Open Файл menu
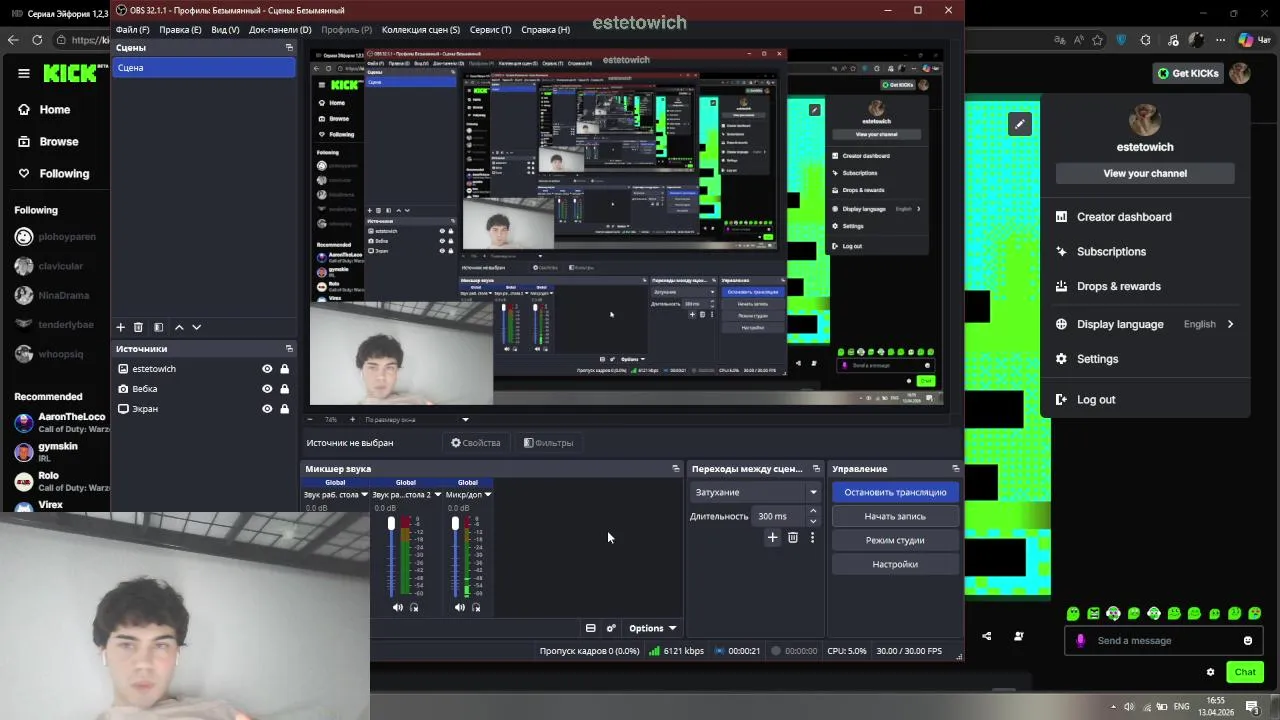Viewport: 1280px width, 720px height. [132, 30]
